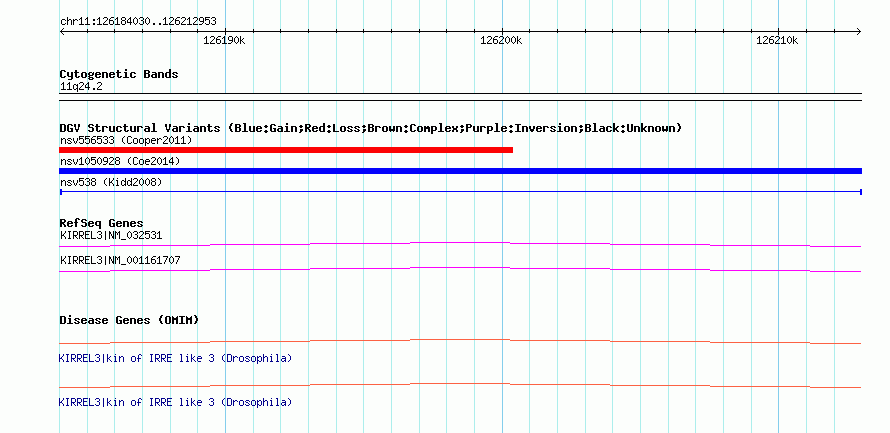Image resolution: width=890 pixels, height=433 pixels.
Task: Click the Disease Genes (OMIM) track heading
Action: pos(129,320)
